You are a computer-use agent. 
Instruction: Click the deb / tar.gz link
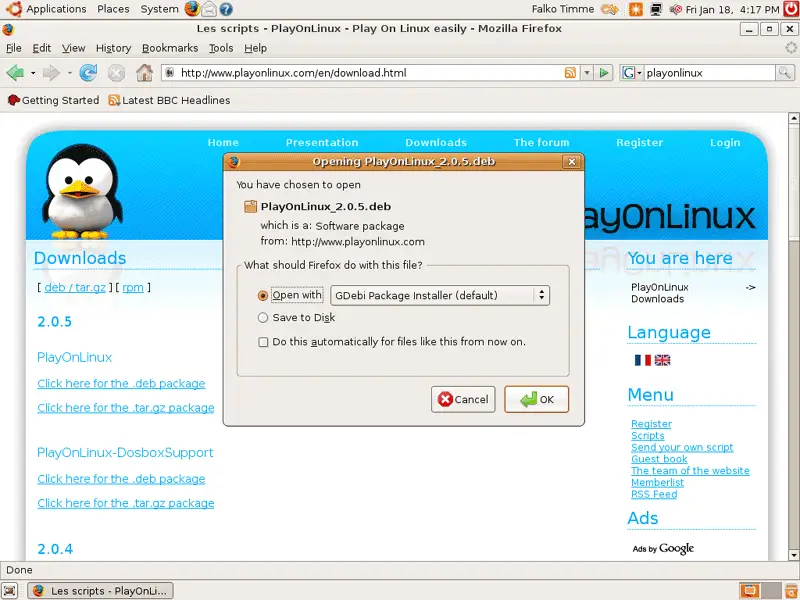(x=75, y=288)
